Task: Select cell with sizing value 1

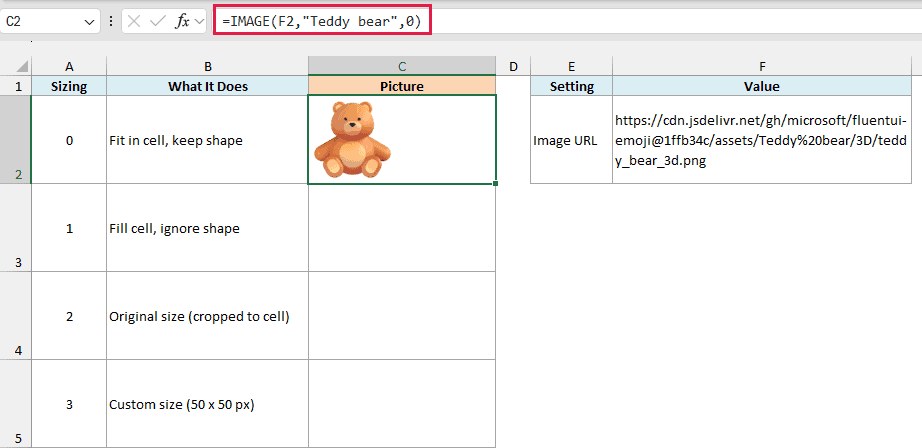Action: tap(69, 228)
